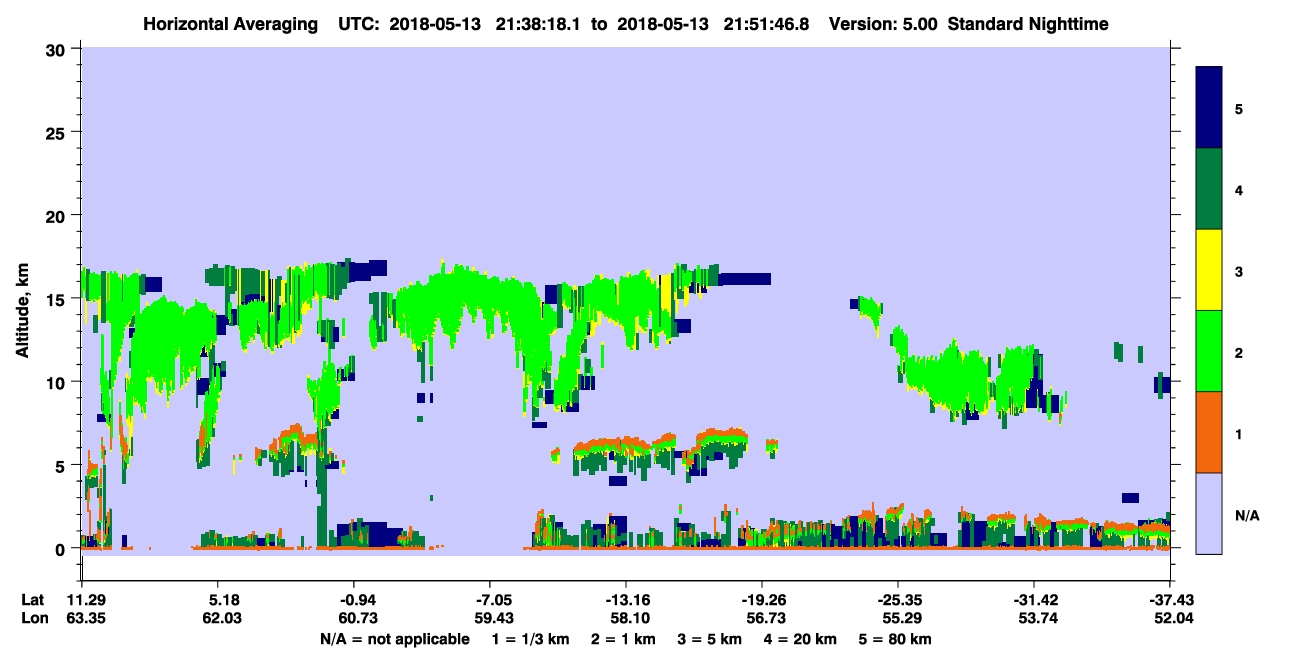
Task: Click the 'Lat' row label
Action: tap(32, 600)
